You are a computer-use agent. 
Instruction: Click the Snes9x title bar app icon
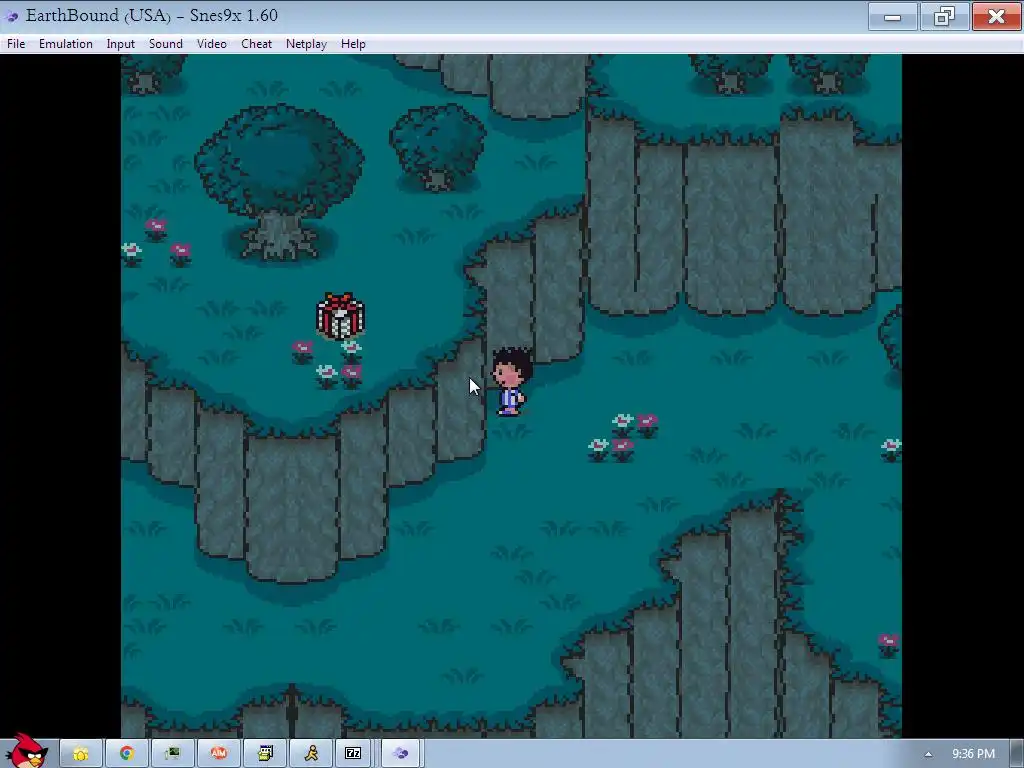(x=12, y=16)
